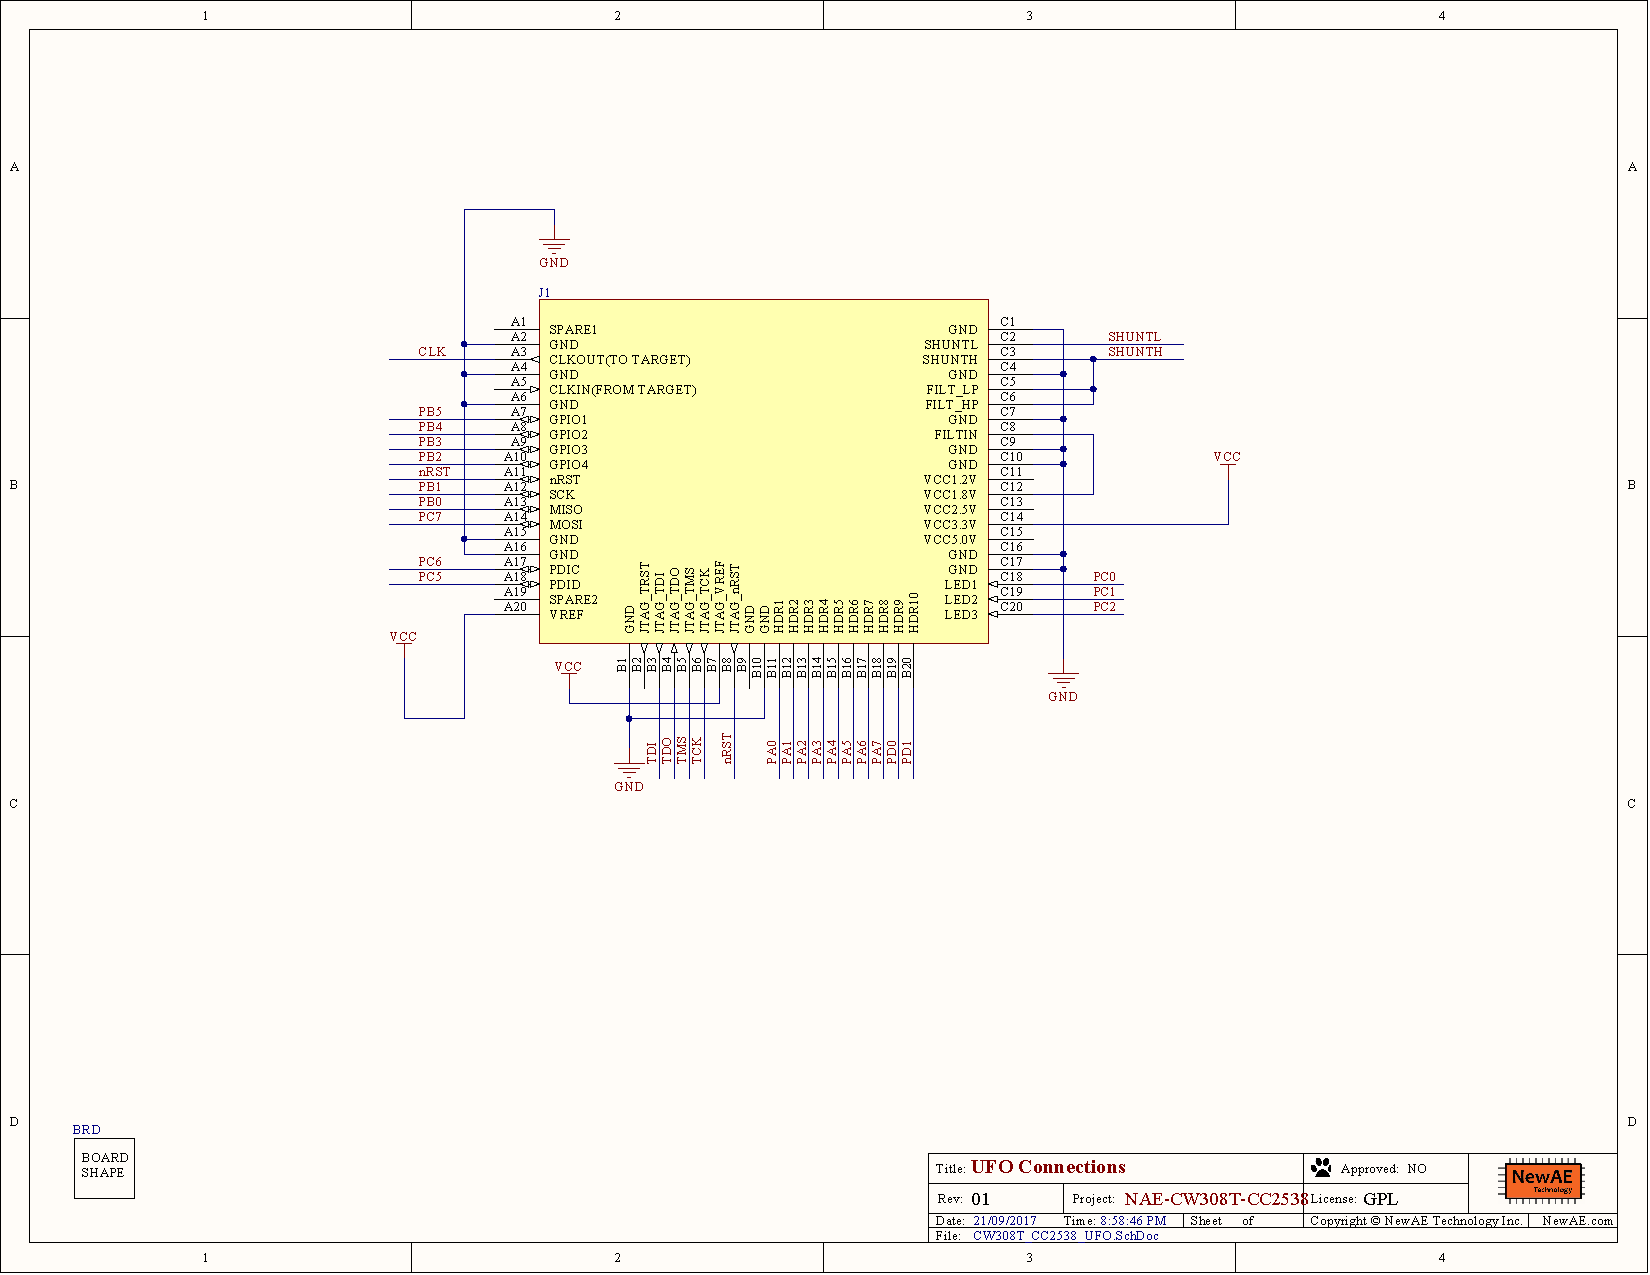This screenshot has width=1650, height=1275.
Task: Click the J1 designator label
Action: pyautogui.click(x=544, y=293)
